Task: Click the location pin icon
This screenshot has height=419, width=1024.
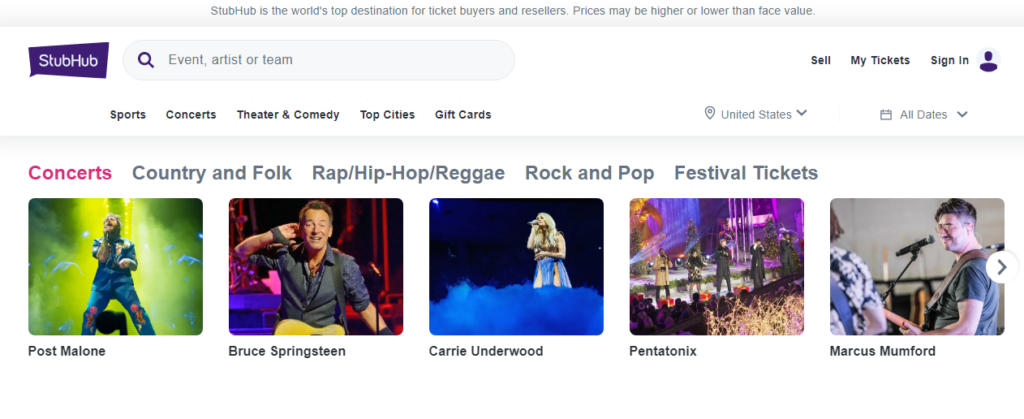Action: pos(710,114)
